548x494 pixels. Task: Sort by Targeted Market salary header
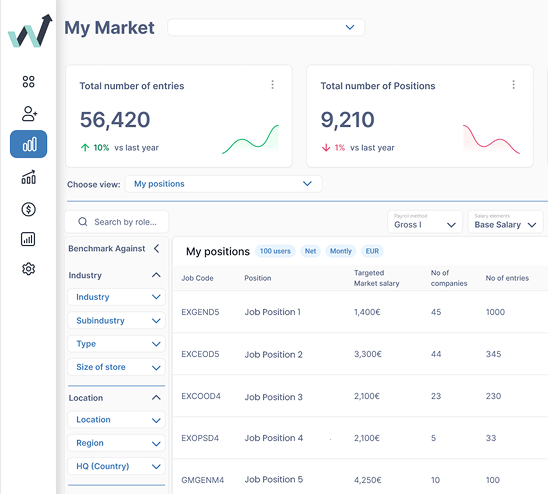[x=376, y=278]
